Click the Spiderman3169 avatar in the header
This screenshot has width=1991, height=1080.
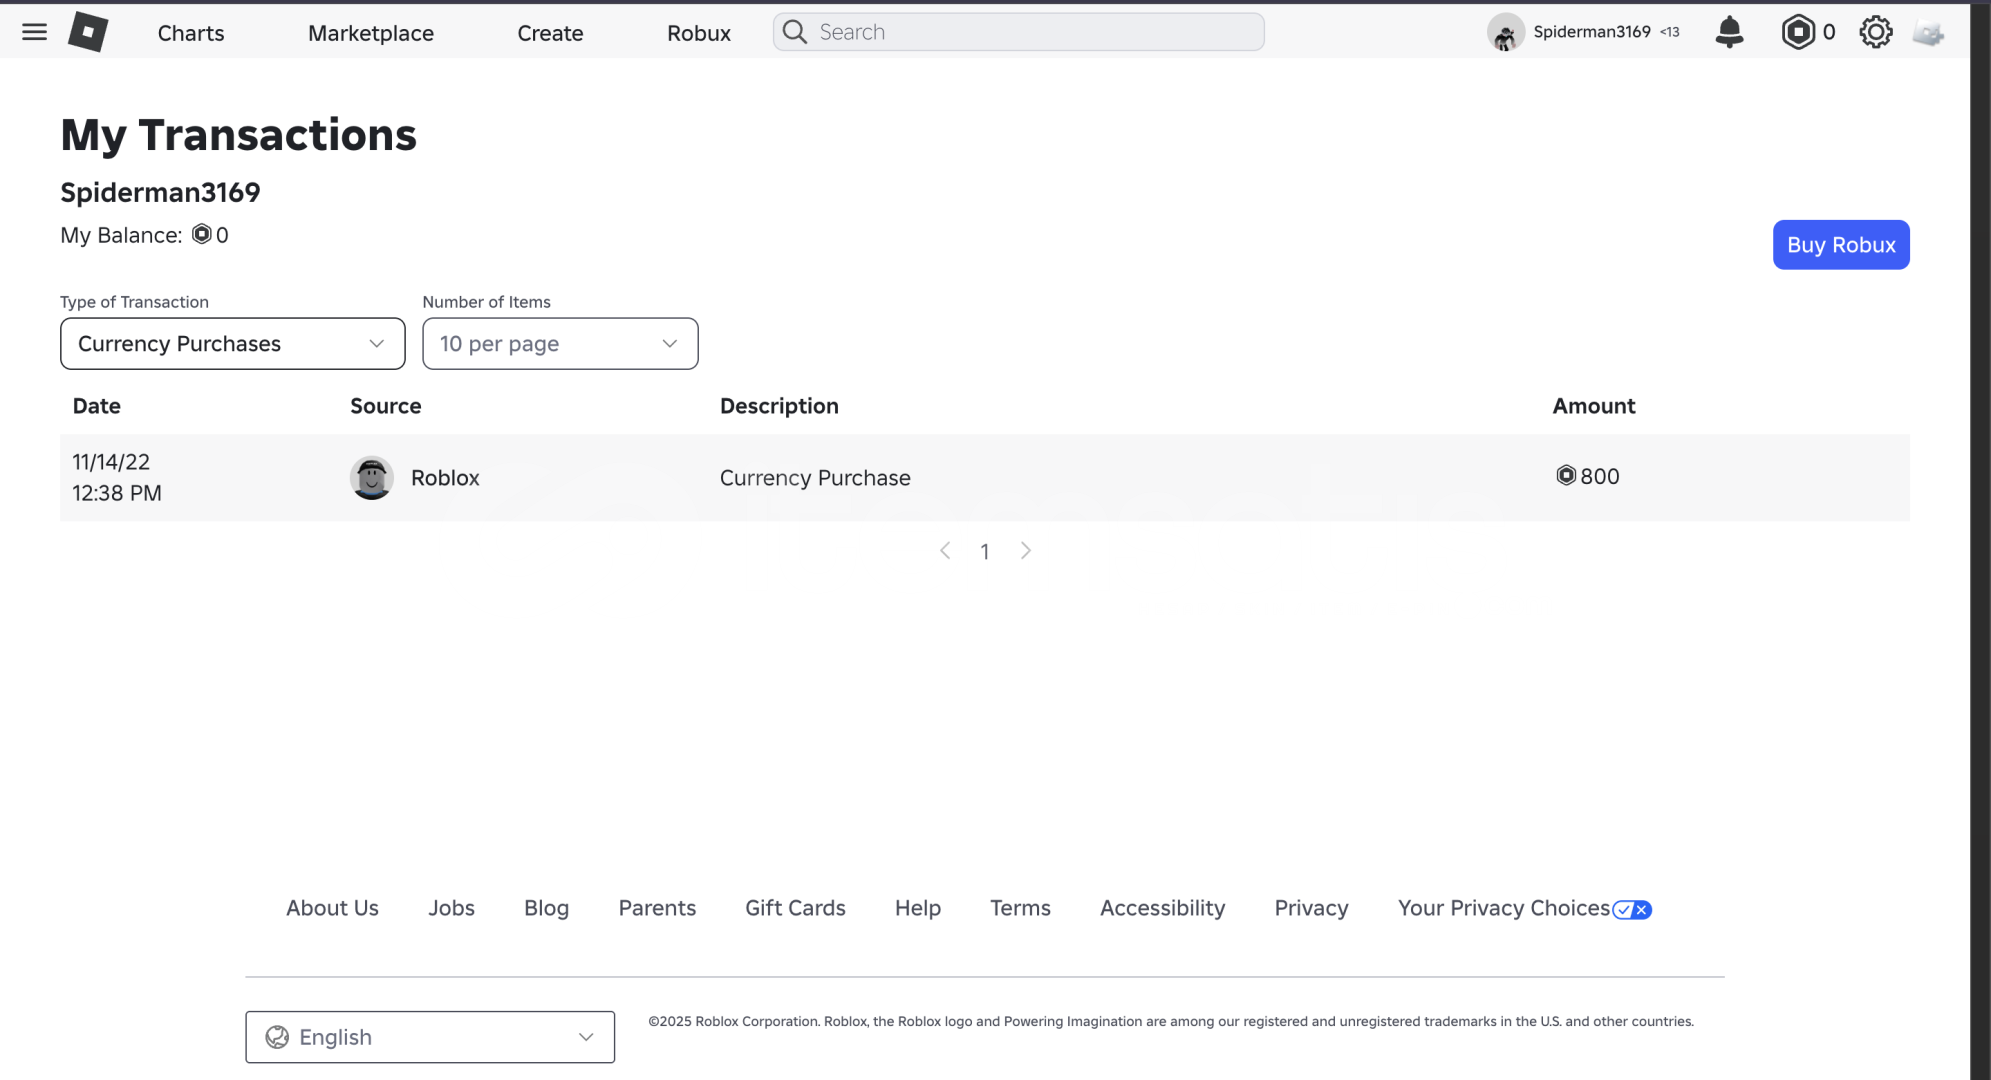pyautogui.click(x=1506, y=32)
